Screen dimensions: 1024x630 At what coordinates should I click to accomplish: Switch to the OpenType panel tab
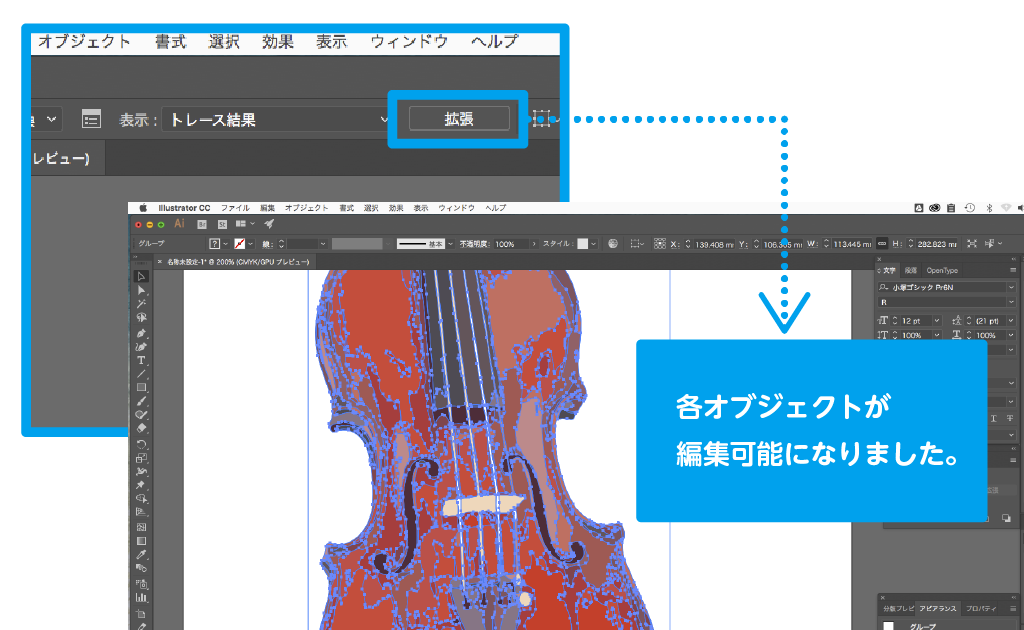point(942,270)
